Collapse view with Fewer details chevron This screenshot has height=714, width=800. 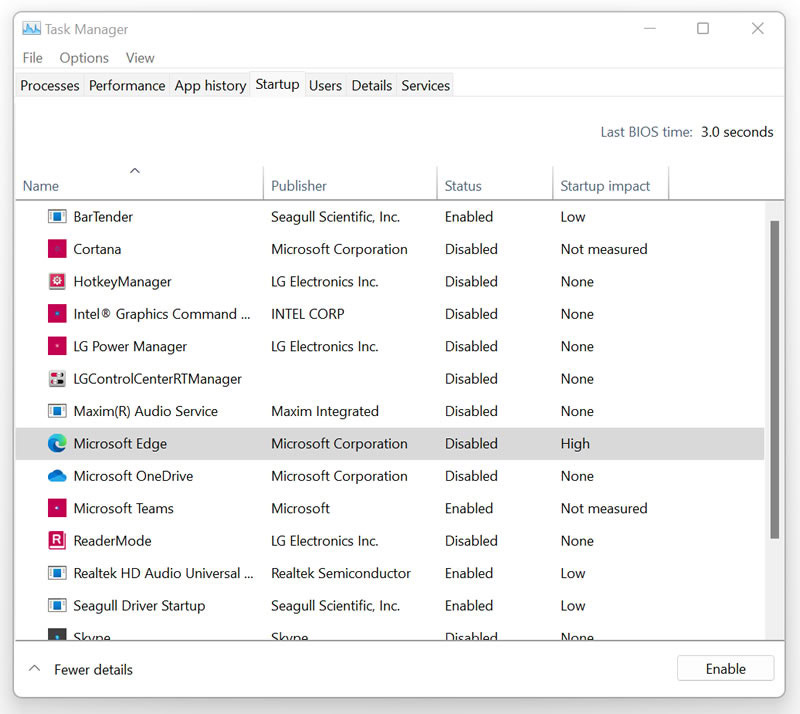point(34,669)
